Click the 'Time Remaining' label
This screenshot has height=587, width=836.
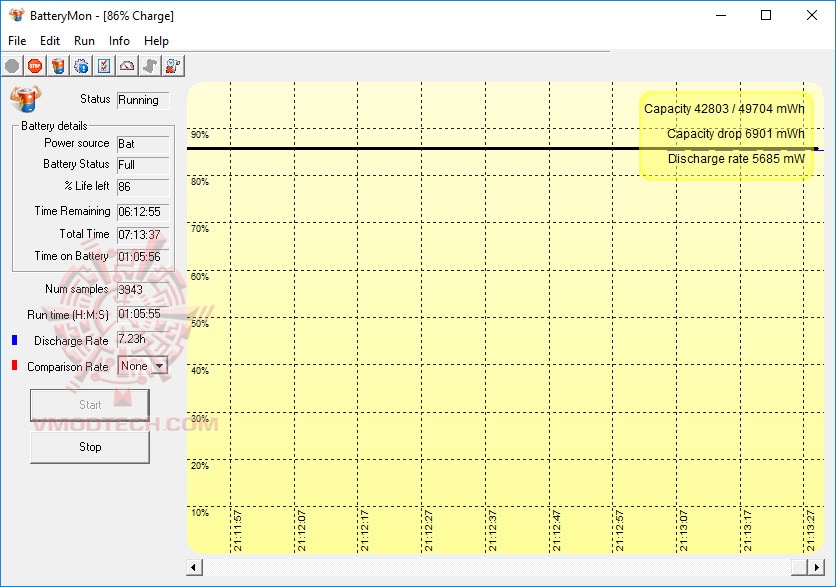coord(72,211)
